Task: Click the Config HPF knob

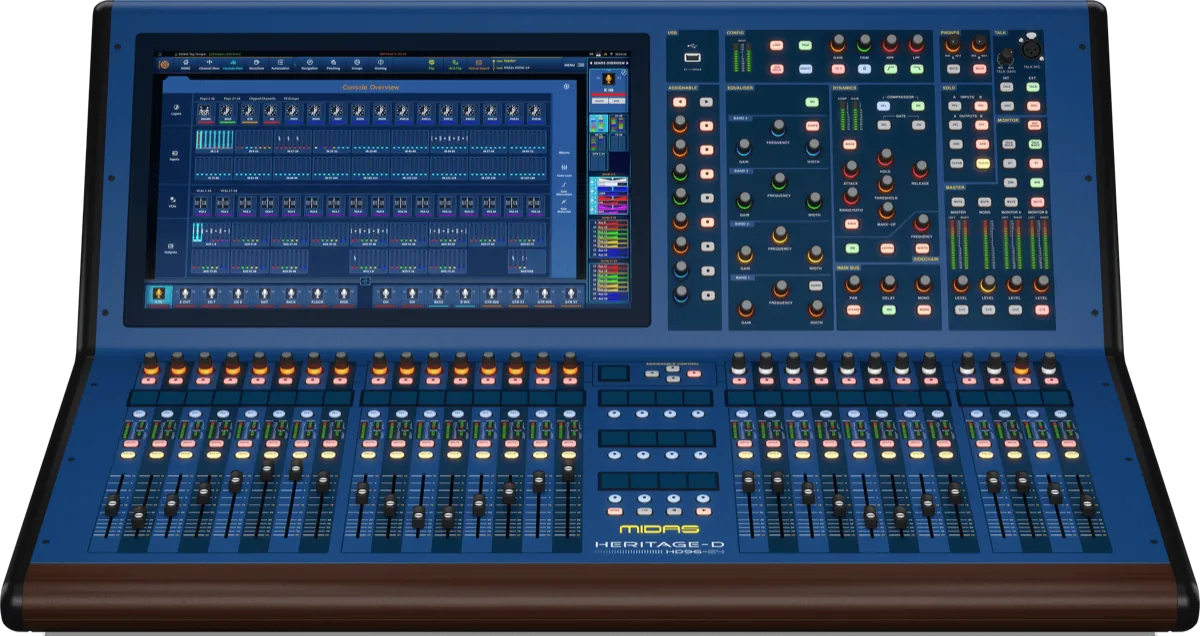Action: pyautogui.click(x=890, y=43)
